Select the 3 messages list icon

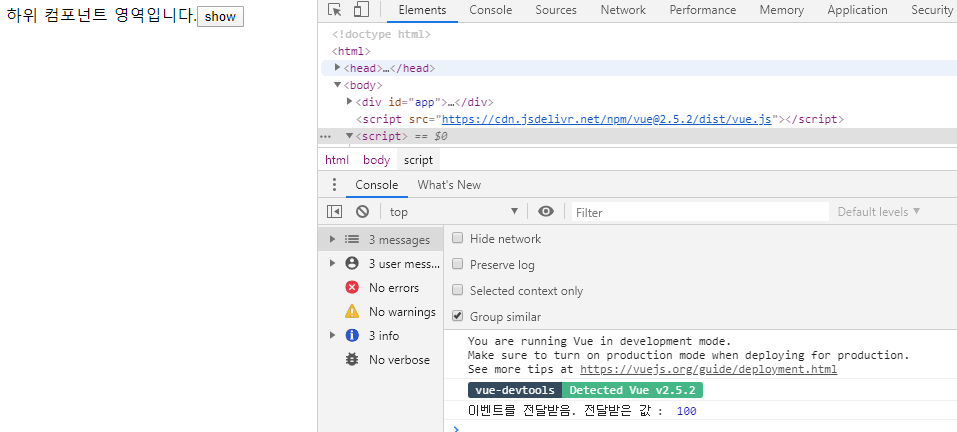[x=352, y=240]
